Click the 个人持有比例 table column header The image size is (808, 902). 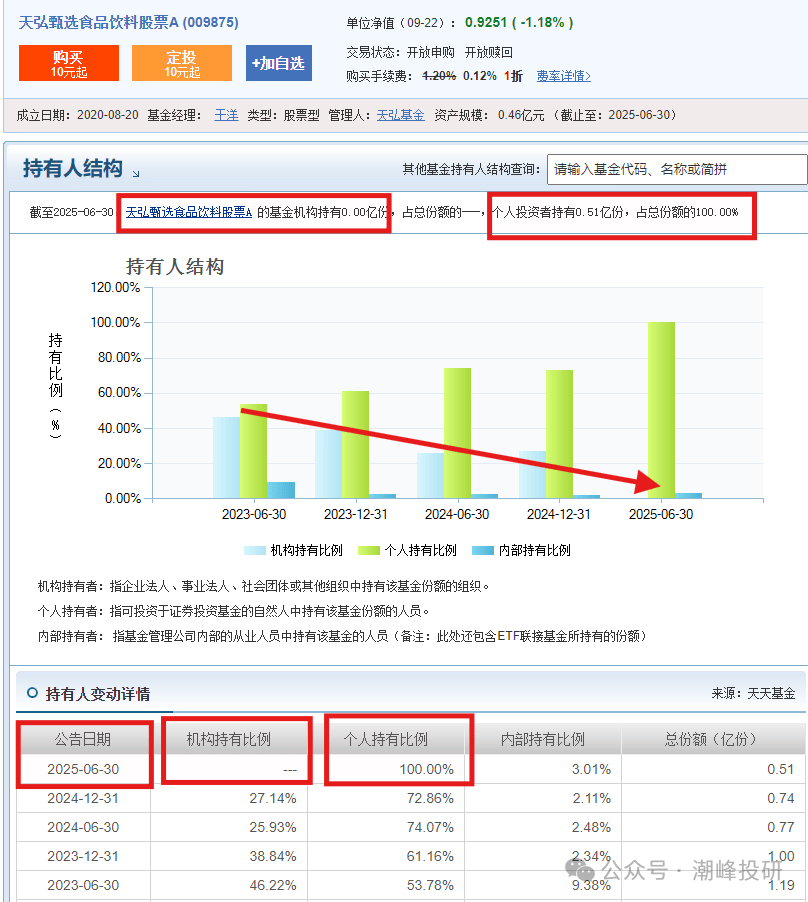point(386,739)
